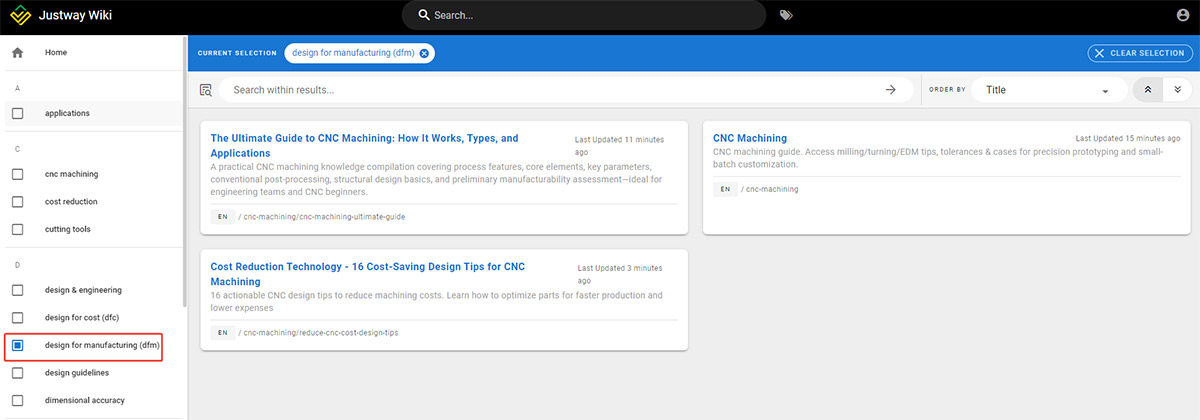Submit search within results arrow
Viewport: 1200px width, 420px height.
891,90
